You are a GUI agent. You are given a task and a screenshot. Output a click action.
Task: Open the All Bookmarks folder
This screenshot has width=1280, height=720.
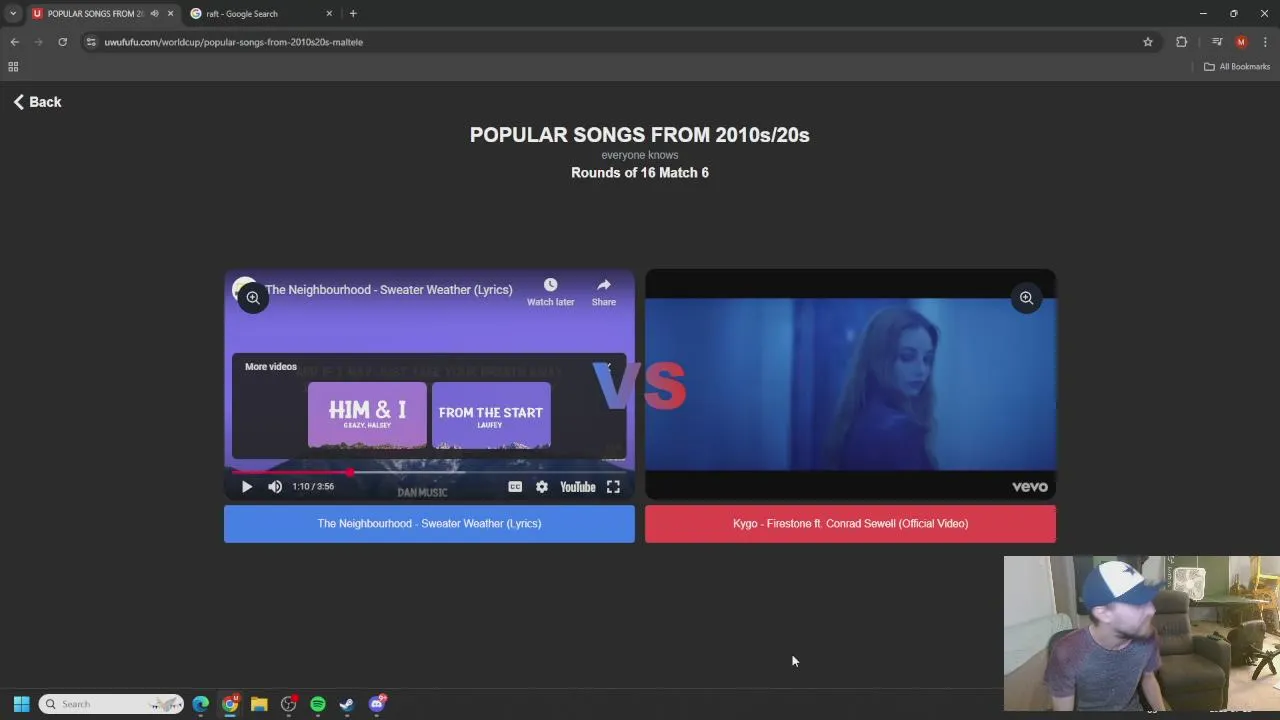[1237, 67]
